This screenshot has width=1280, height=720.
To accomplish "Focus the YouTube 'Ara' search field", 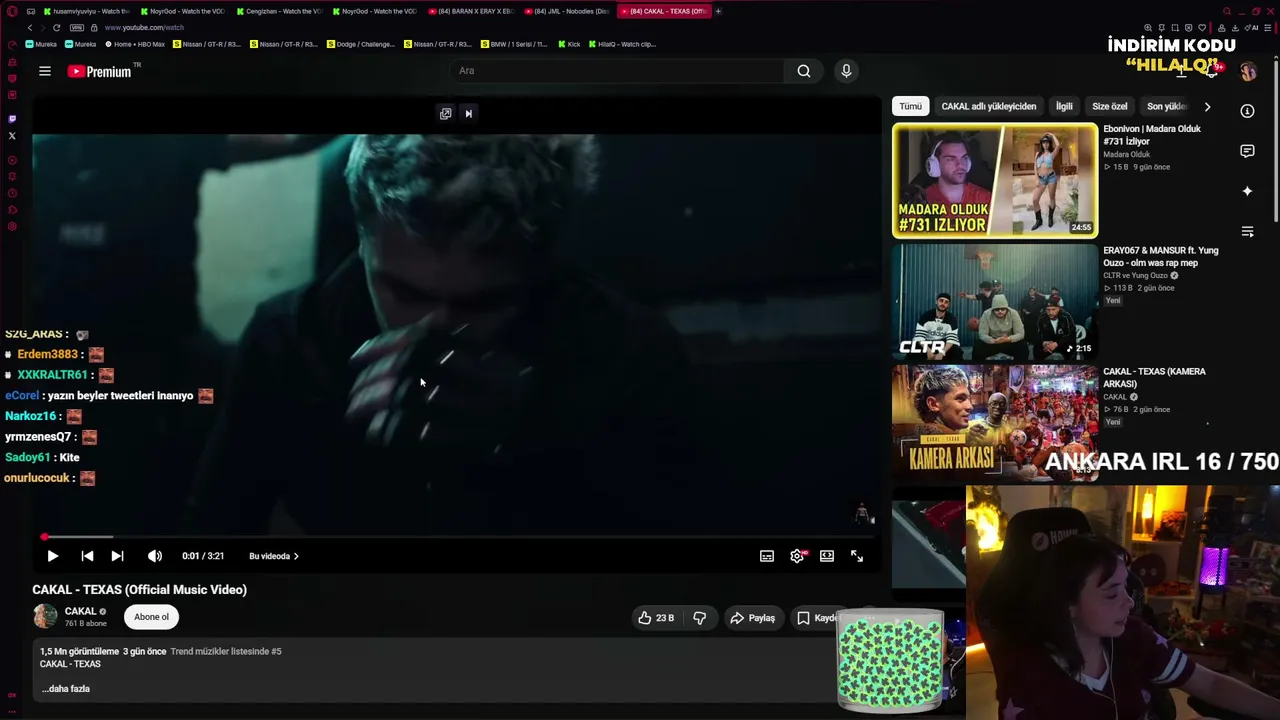I will point(618,71).
